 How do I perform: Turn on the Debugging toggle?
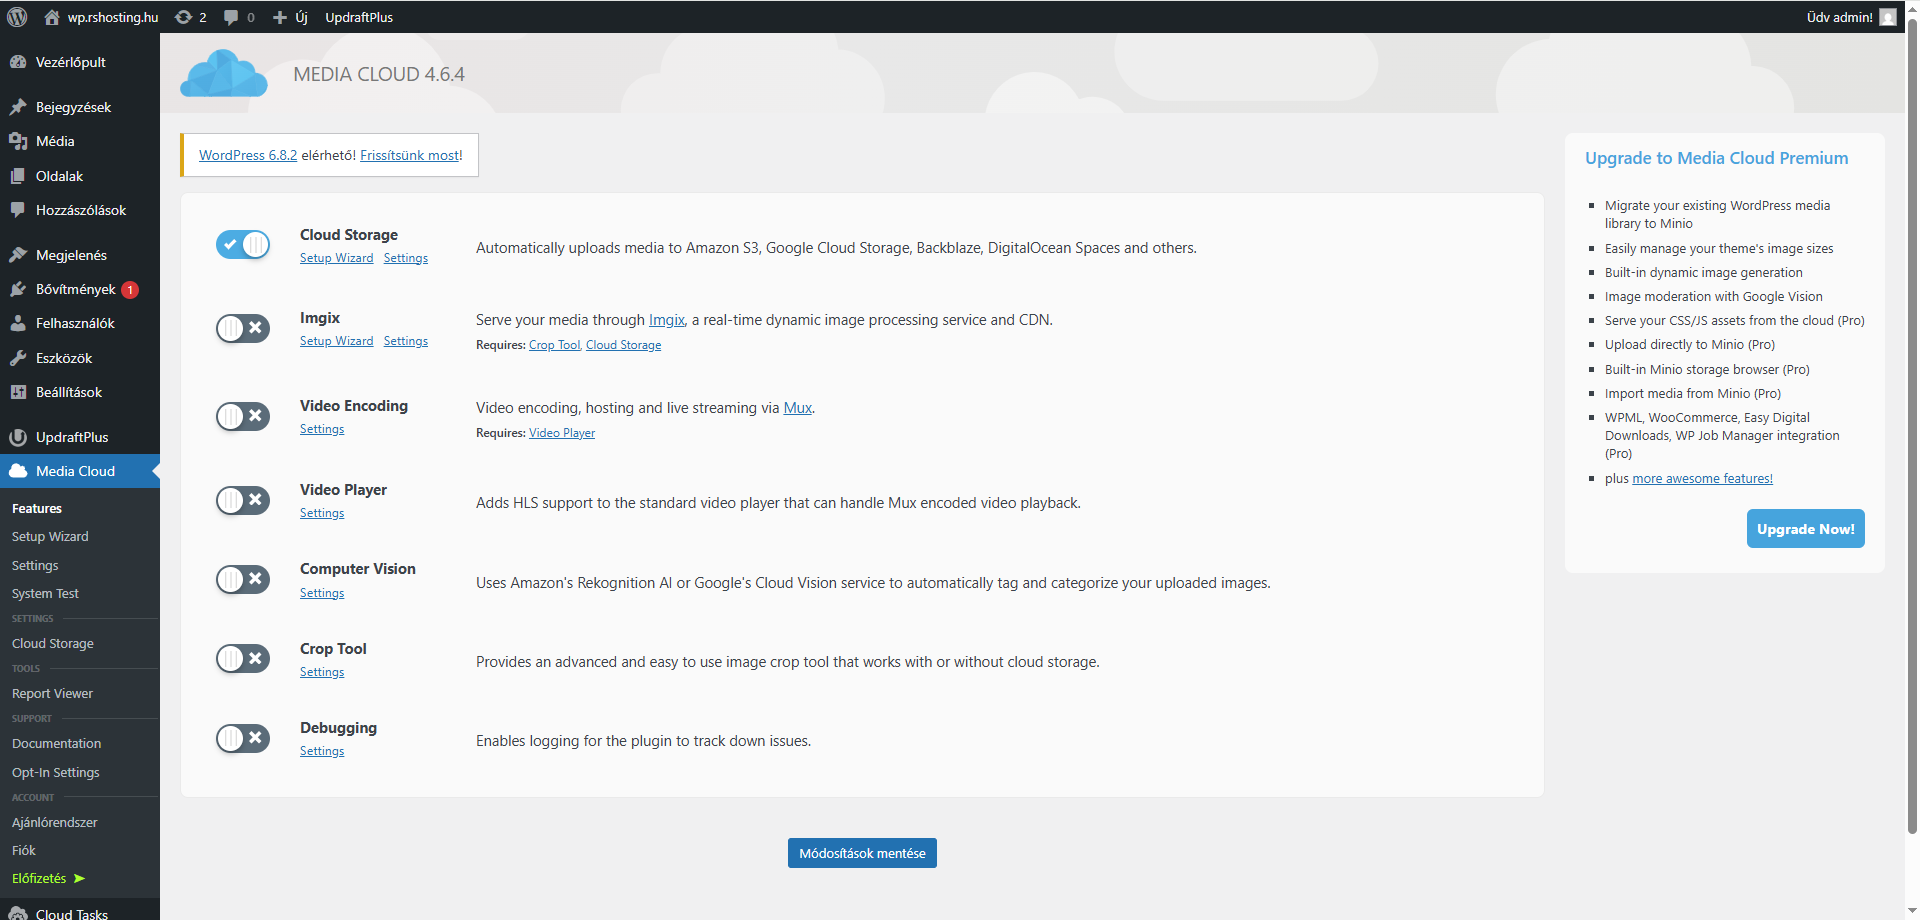(x=243, y=738)
